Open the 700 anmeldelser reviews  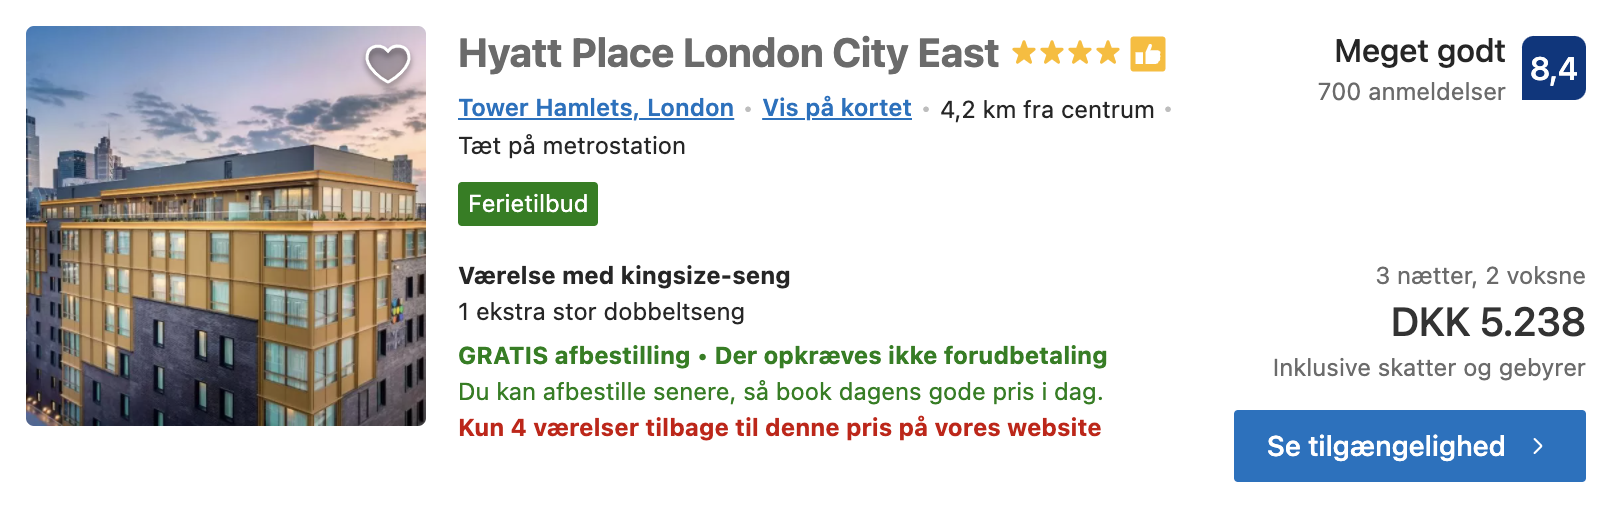coord(1411,92)
